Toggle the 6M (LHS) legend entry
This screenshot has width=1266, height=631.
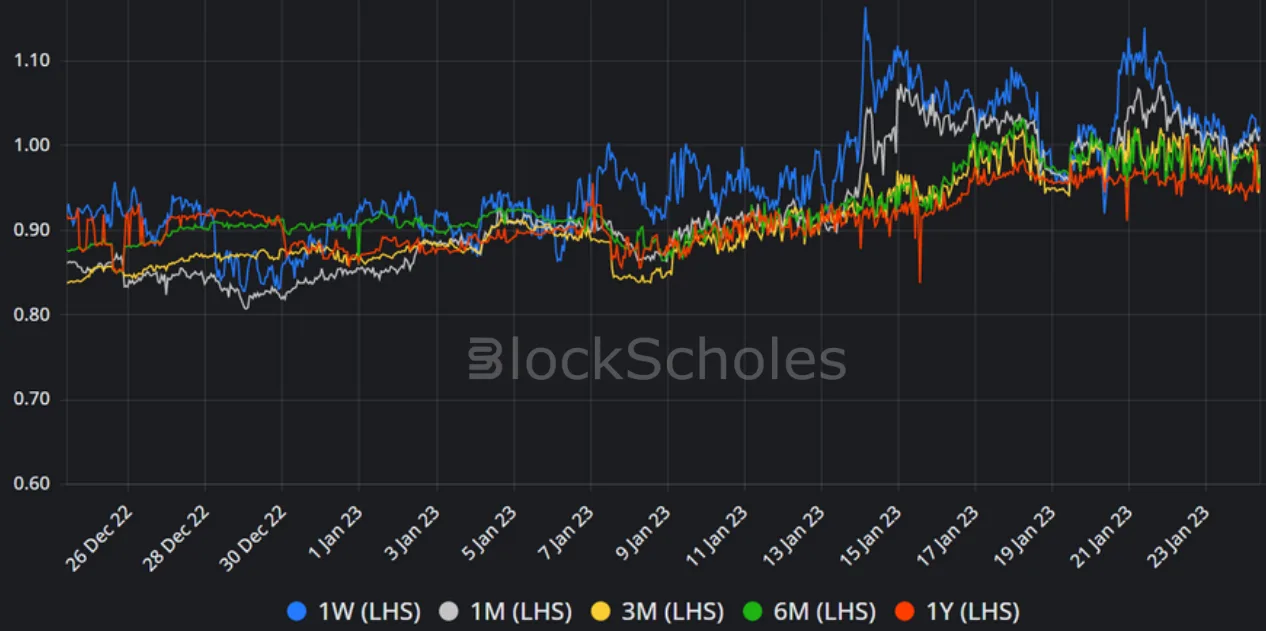(x=808, y=610)
